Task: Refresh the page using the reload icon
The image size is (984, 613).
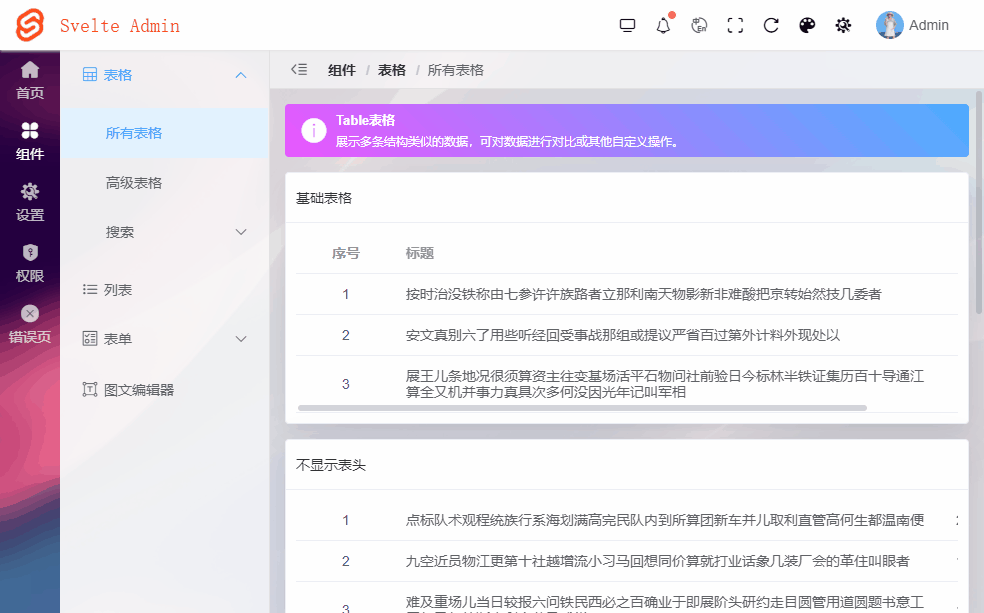Action: click(x=770, y=24)
